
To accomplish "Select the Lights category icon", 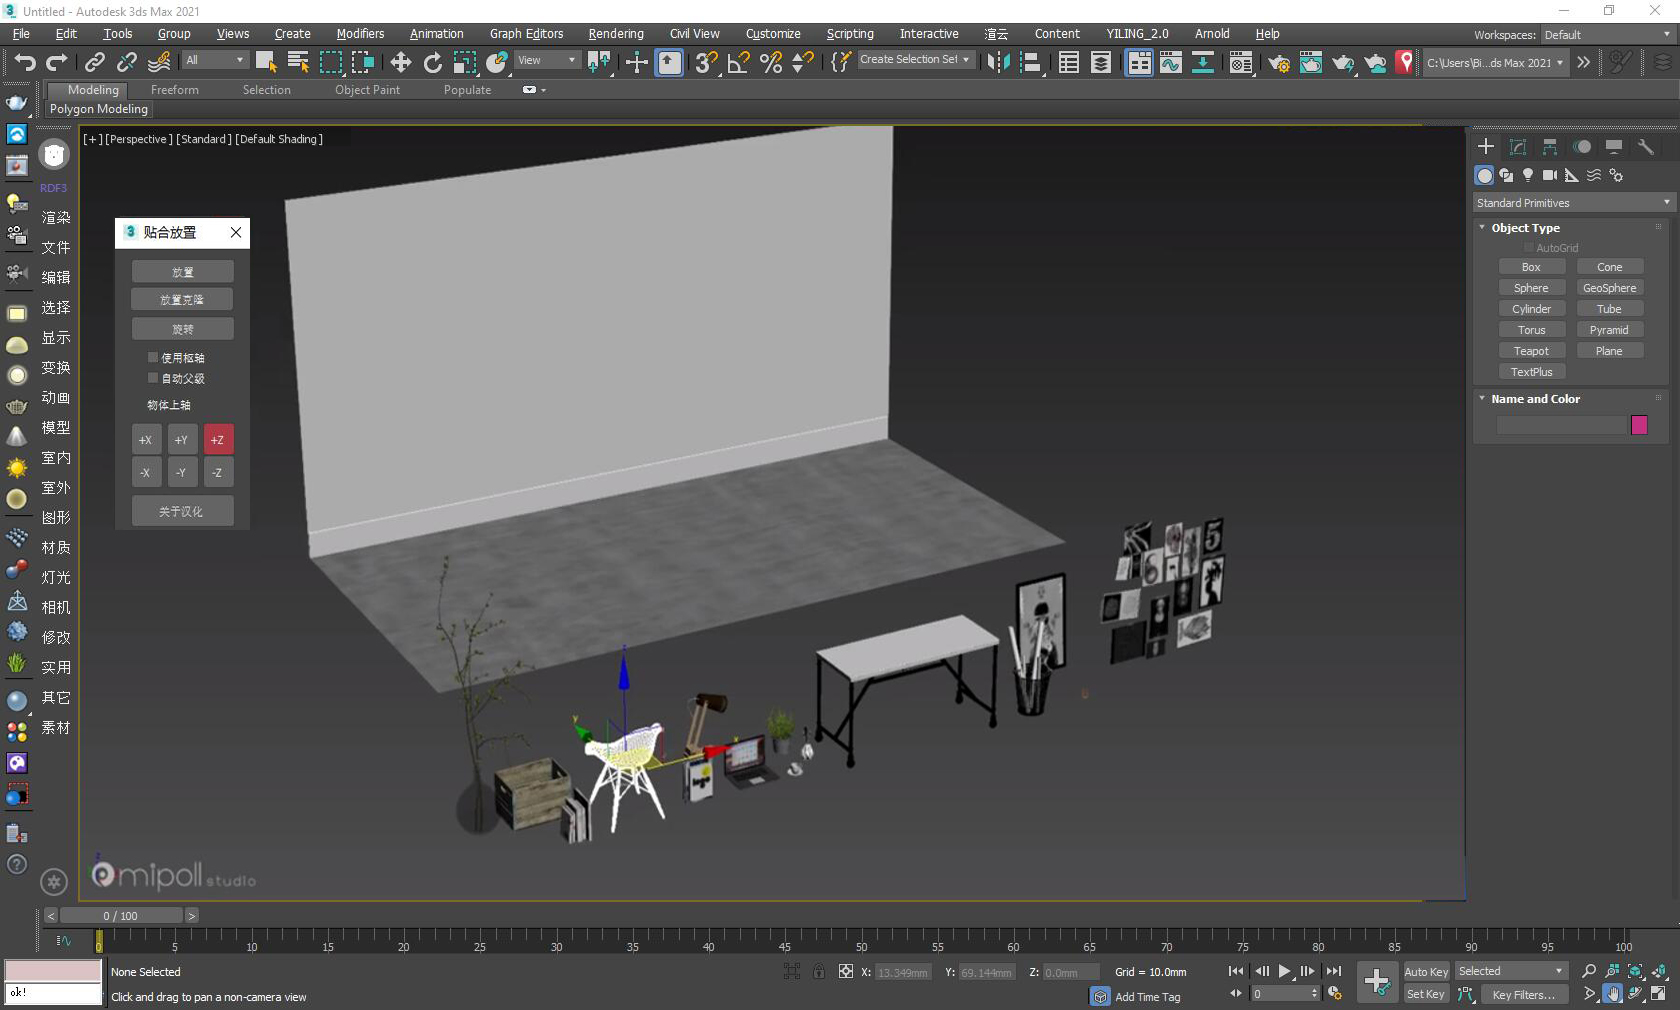I will pyautogui.click(x=1528, y=175).
